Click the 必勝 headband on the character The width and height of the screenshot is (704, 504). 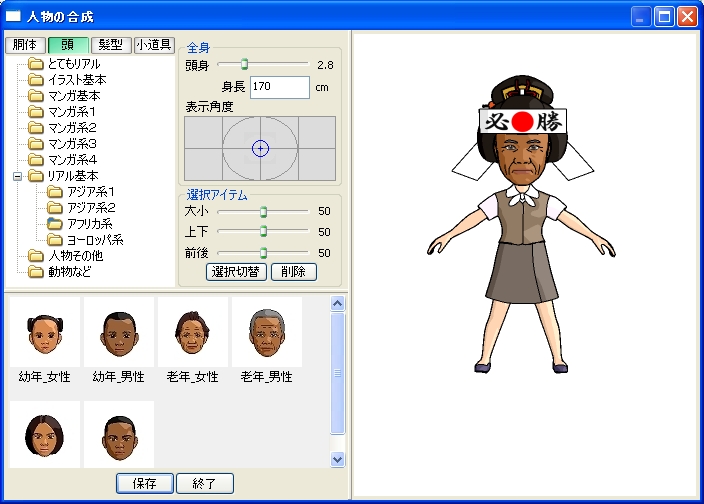pos(523,121)
